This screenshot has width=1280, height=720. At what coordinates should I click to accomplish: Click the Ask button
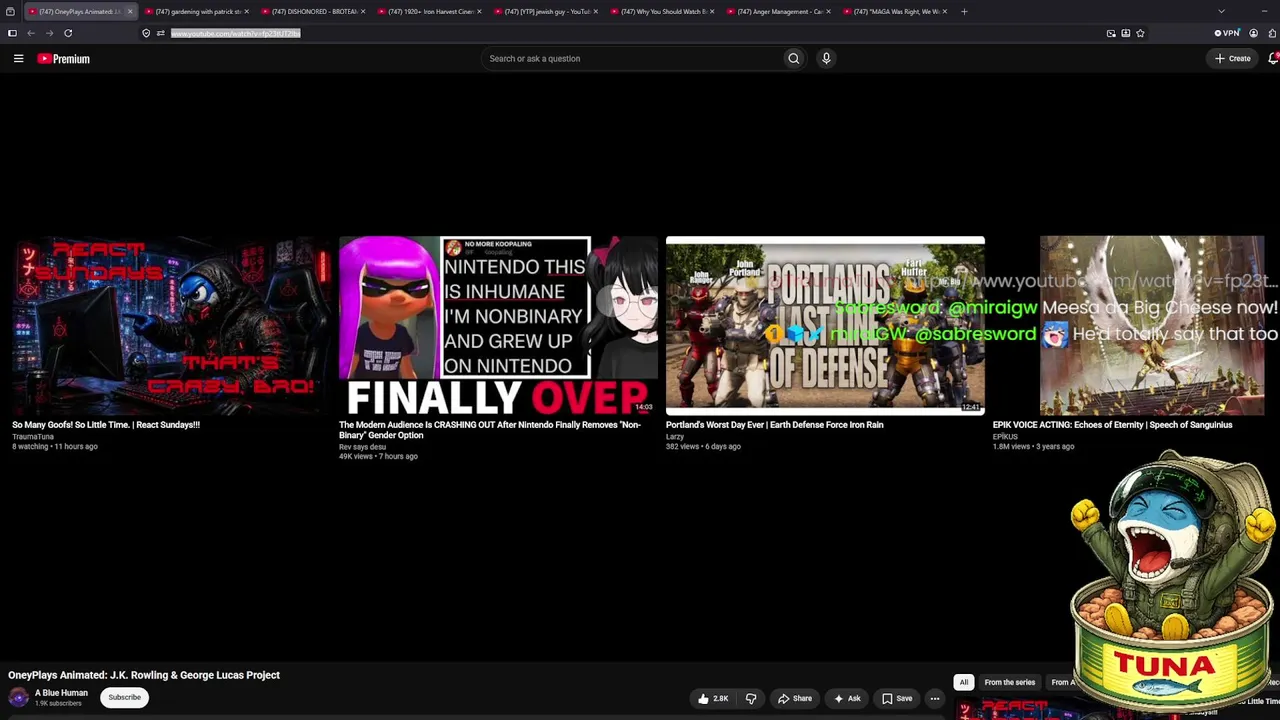847,698
